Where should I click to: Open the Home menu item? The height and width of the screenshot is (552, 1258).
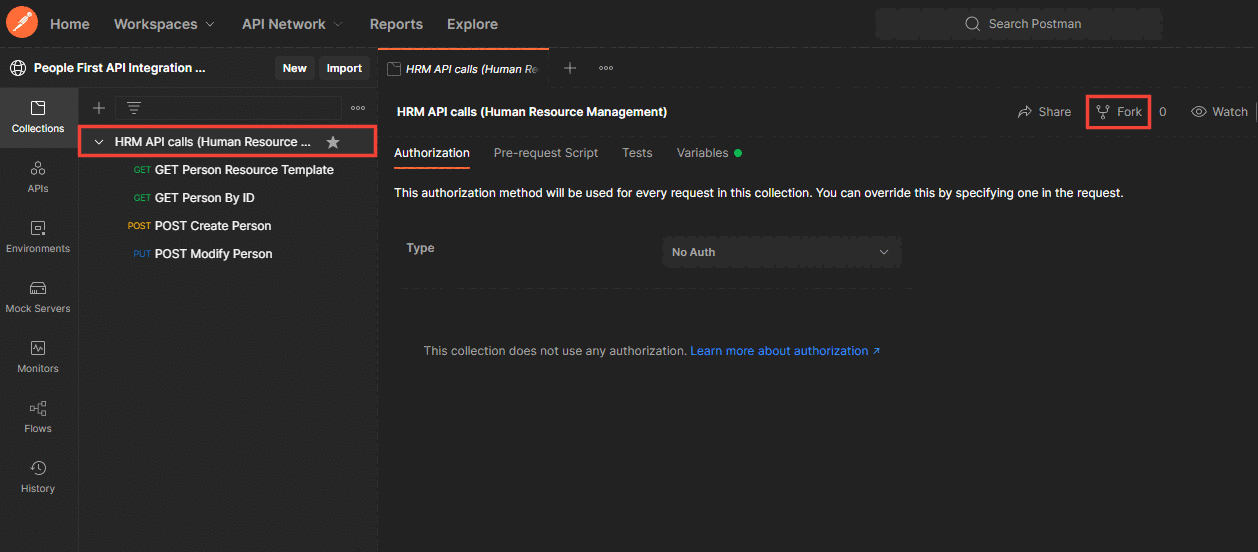pos(70,24)
